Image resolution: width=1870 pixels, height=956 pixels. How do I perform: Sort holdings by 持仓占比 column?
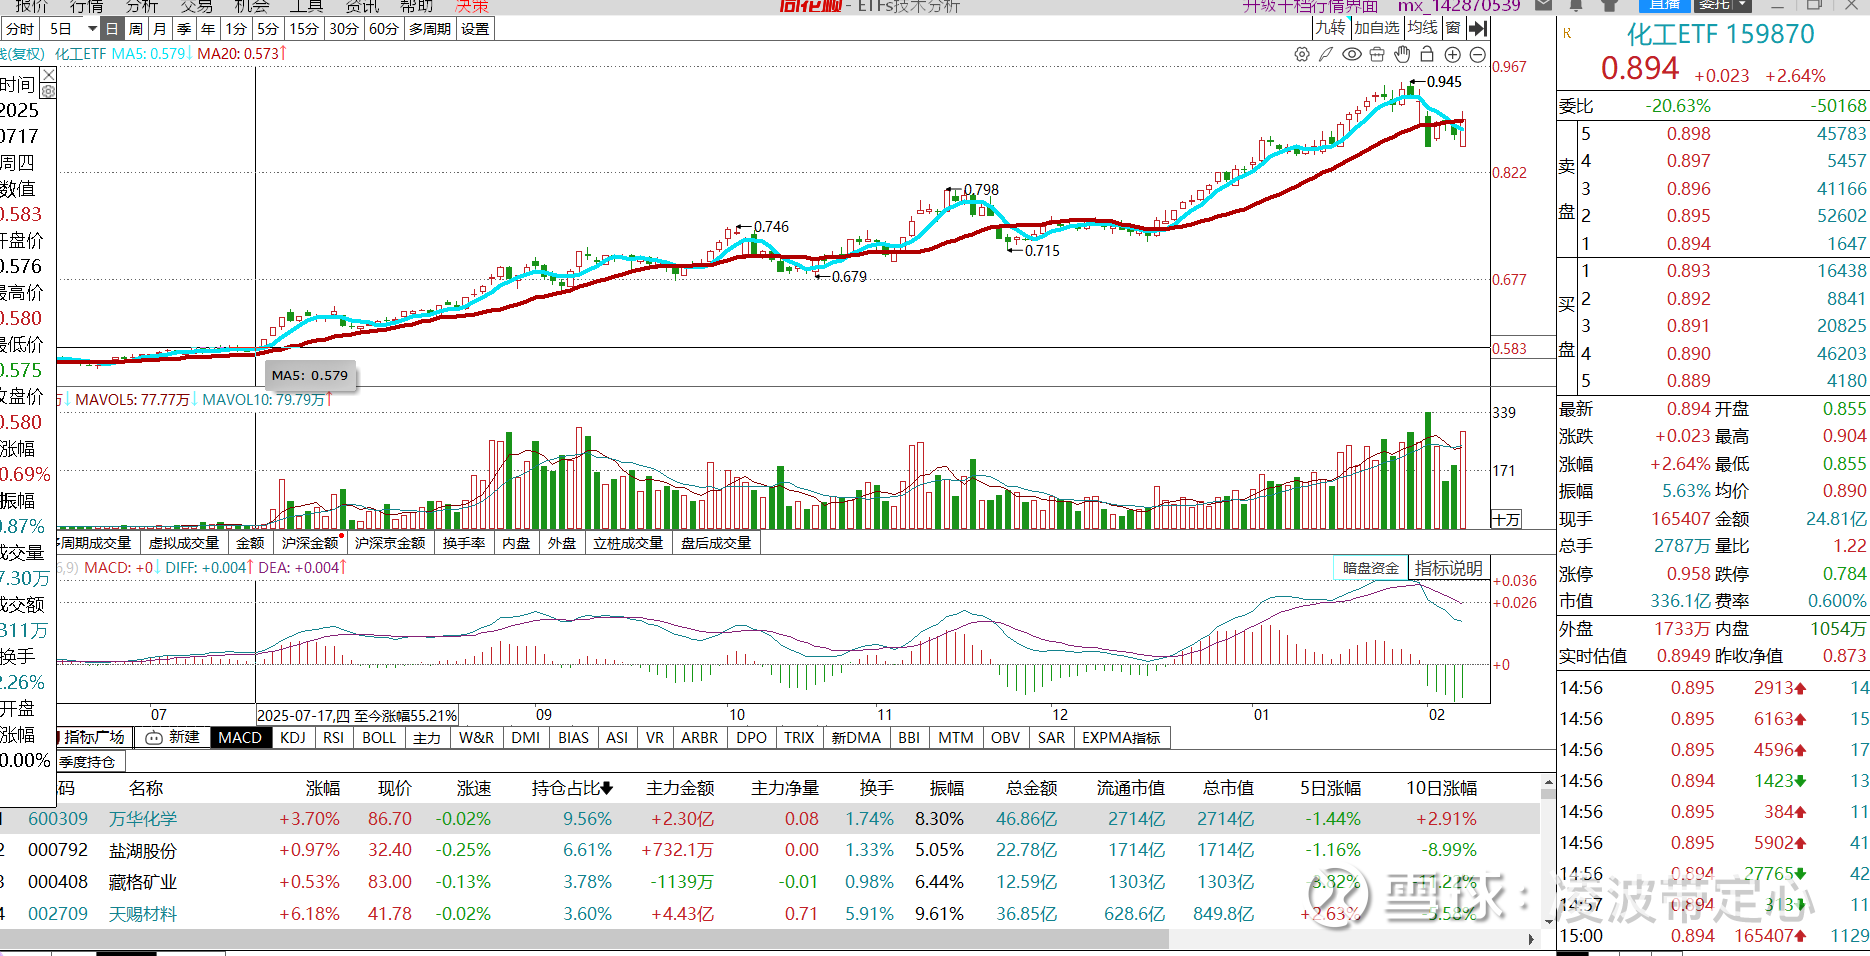(572, 789)
